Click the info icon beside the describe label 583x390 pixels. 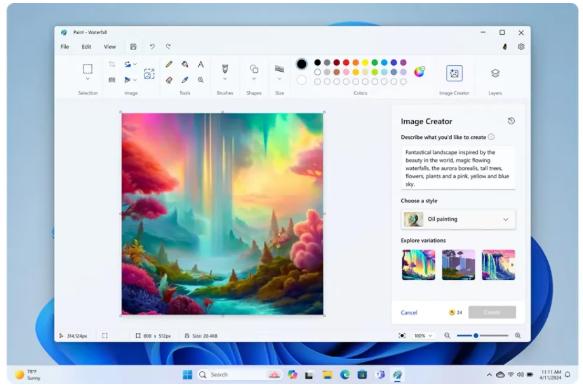point(491,137)
